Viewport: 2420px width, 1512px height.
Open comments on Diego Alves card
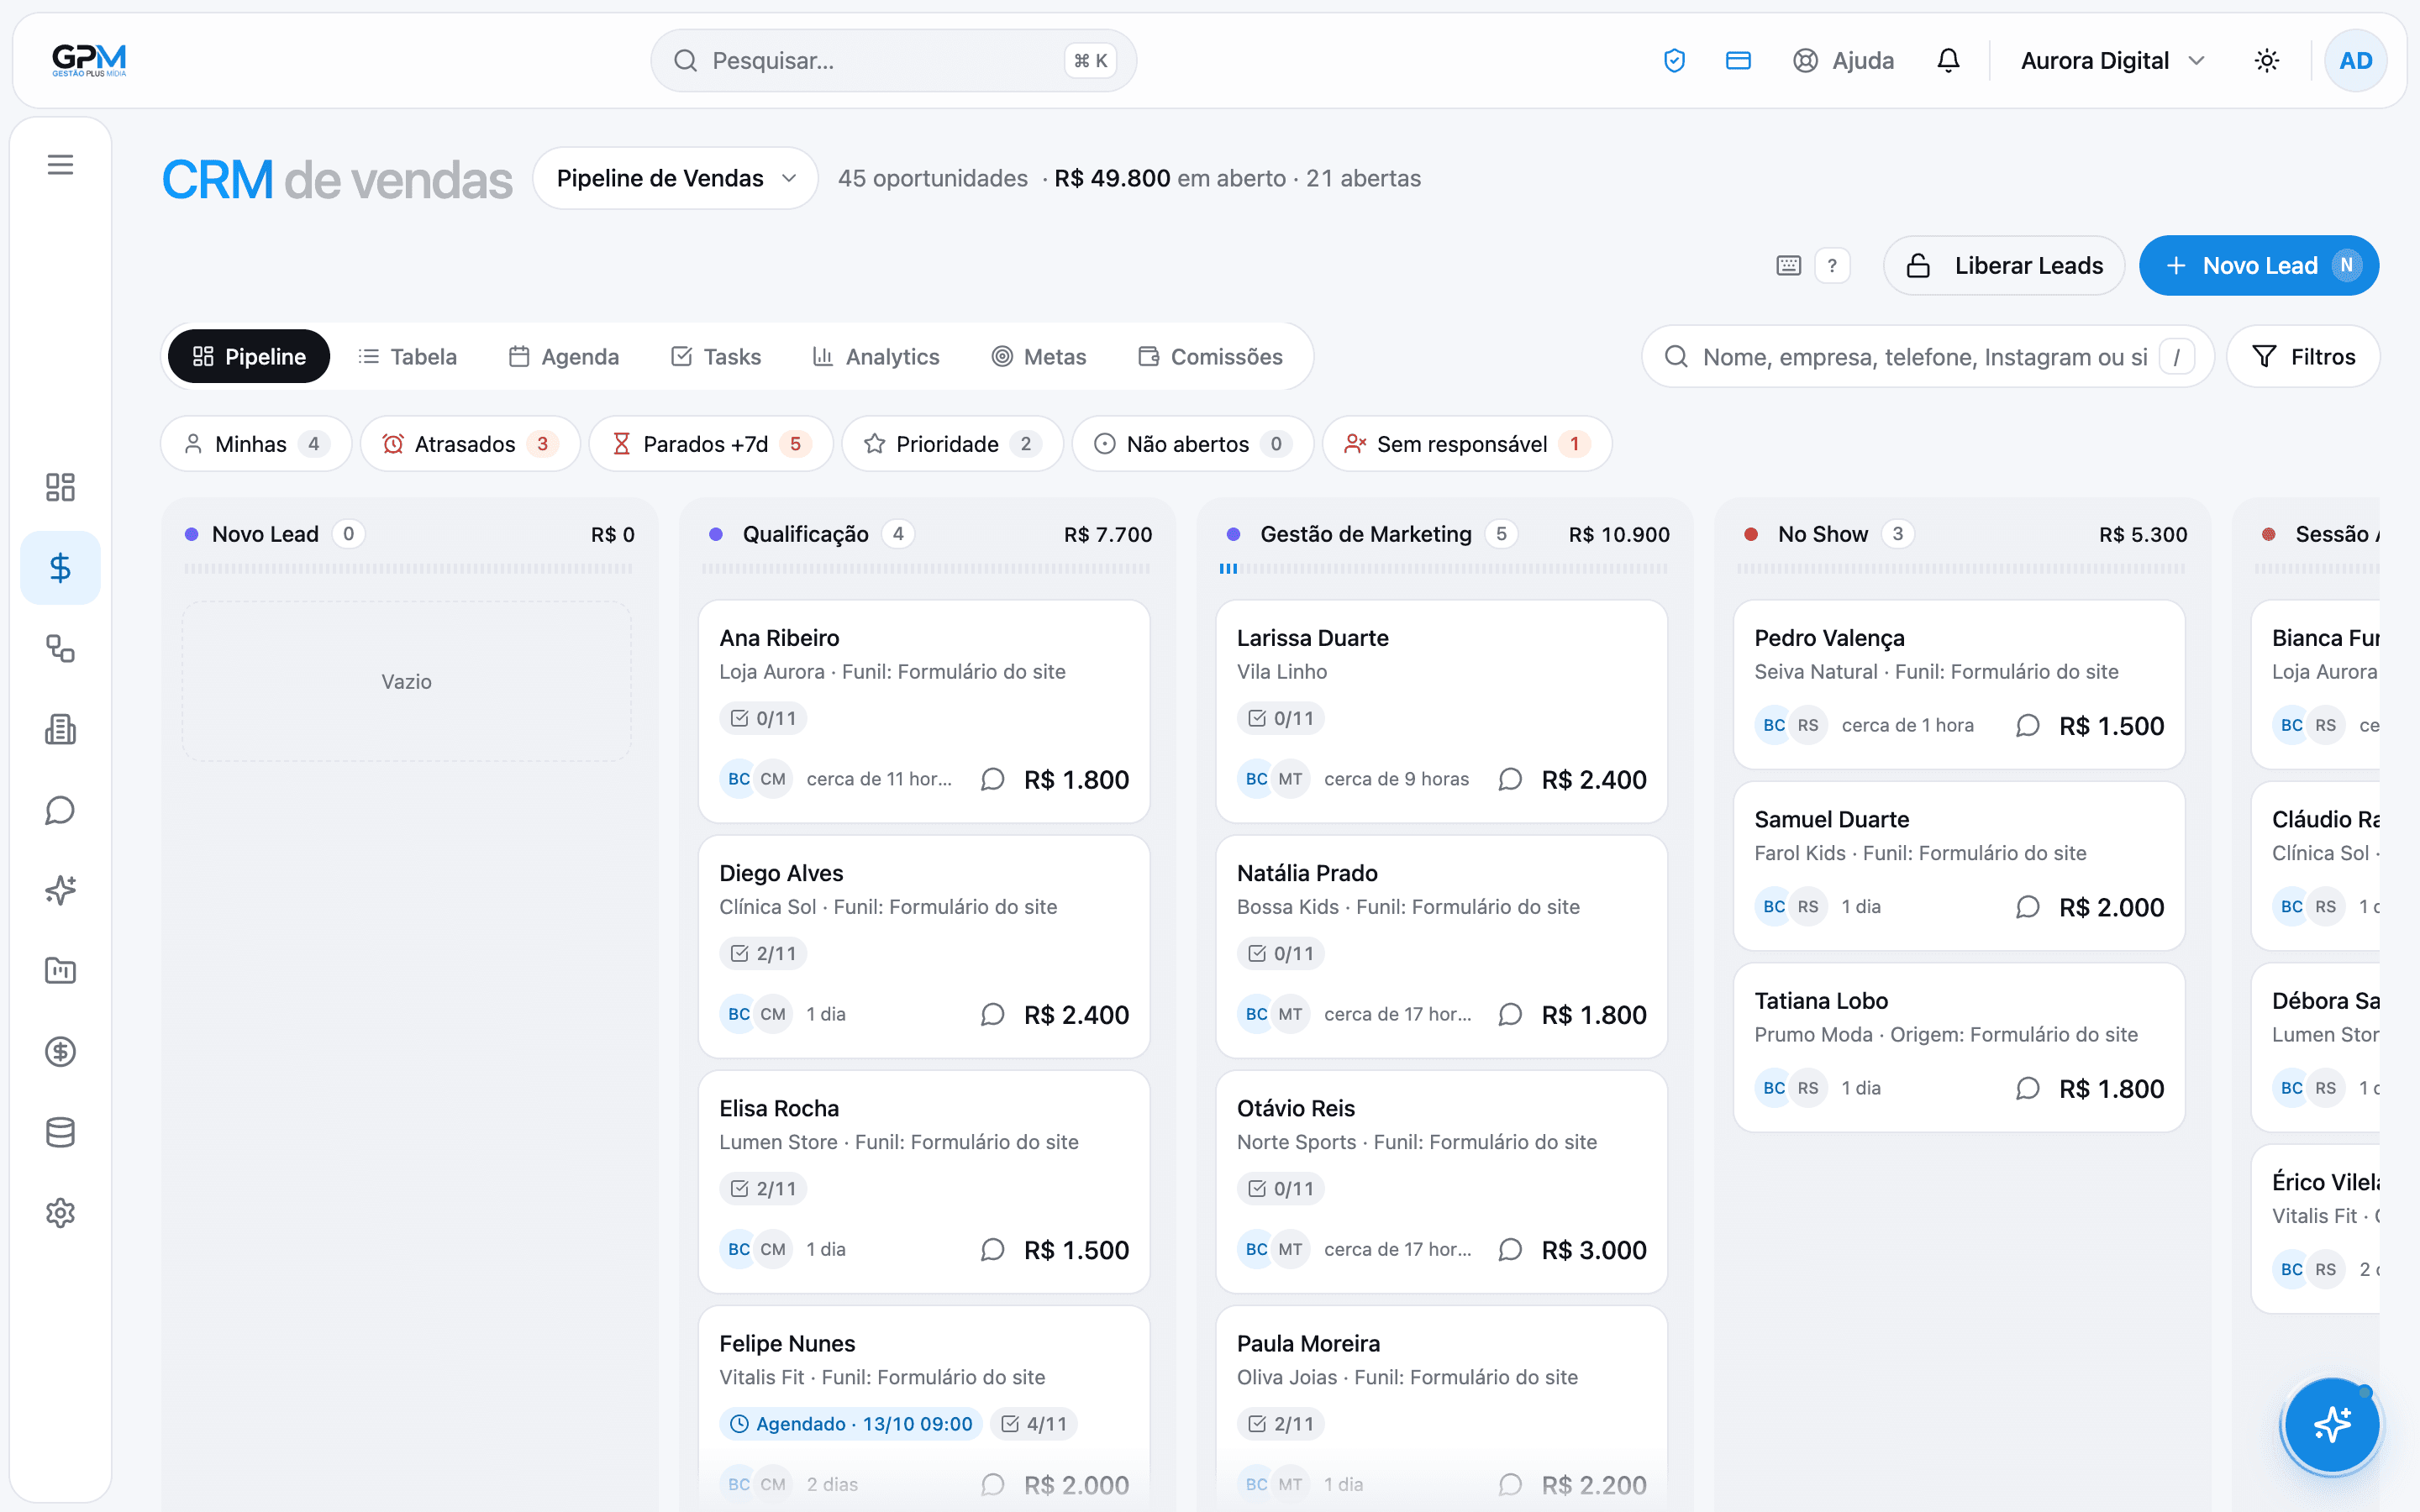coord(992,1014)
